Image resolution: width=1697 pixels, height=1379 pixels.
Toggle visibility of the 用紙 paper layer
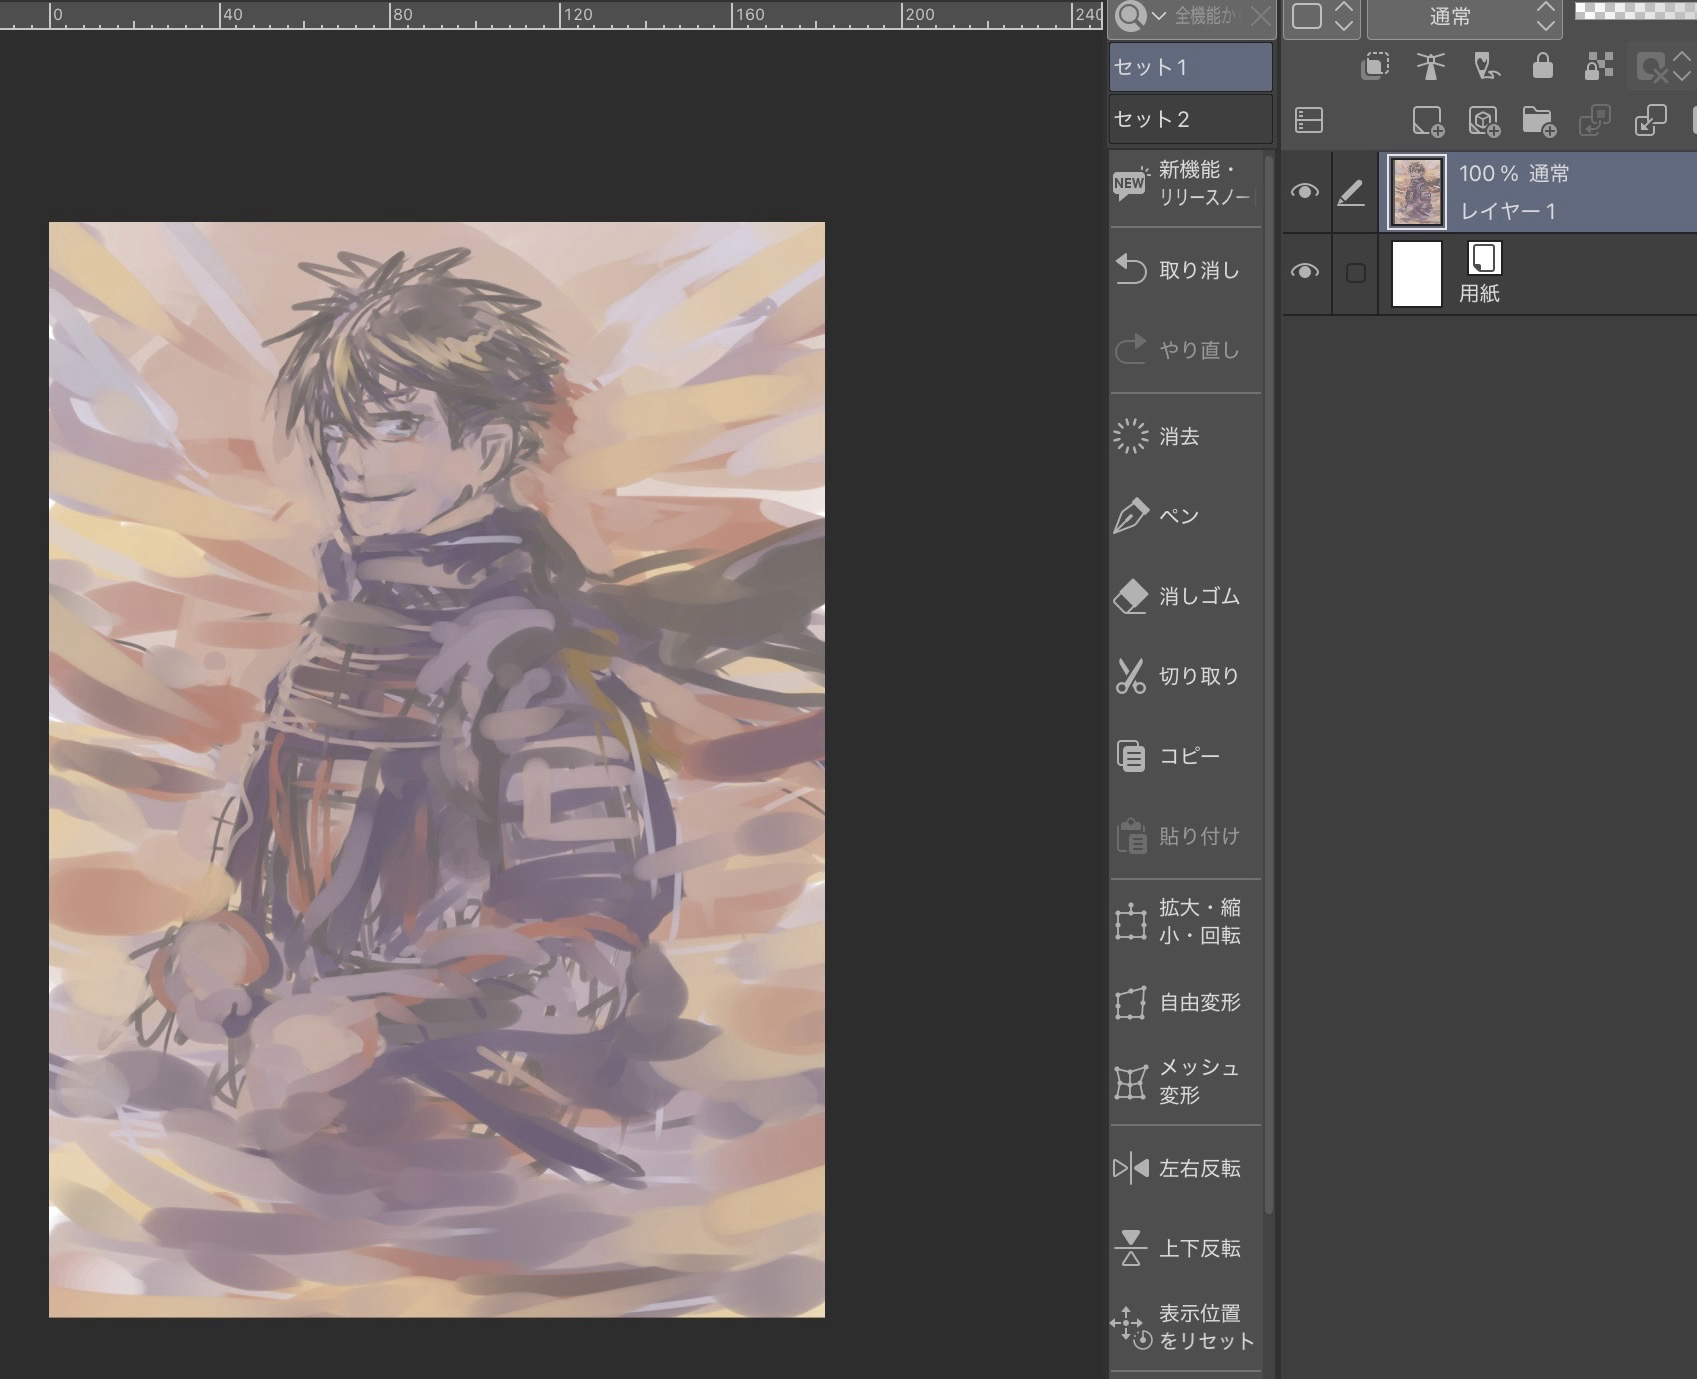1304,272
